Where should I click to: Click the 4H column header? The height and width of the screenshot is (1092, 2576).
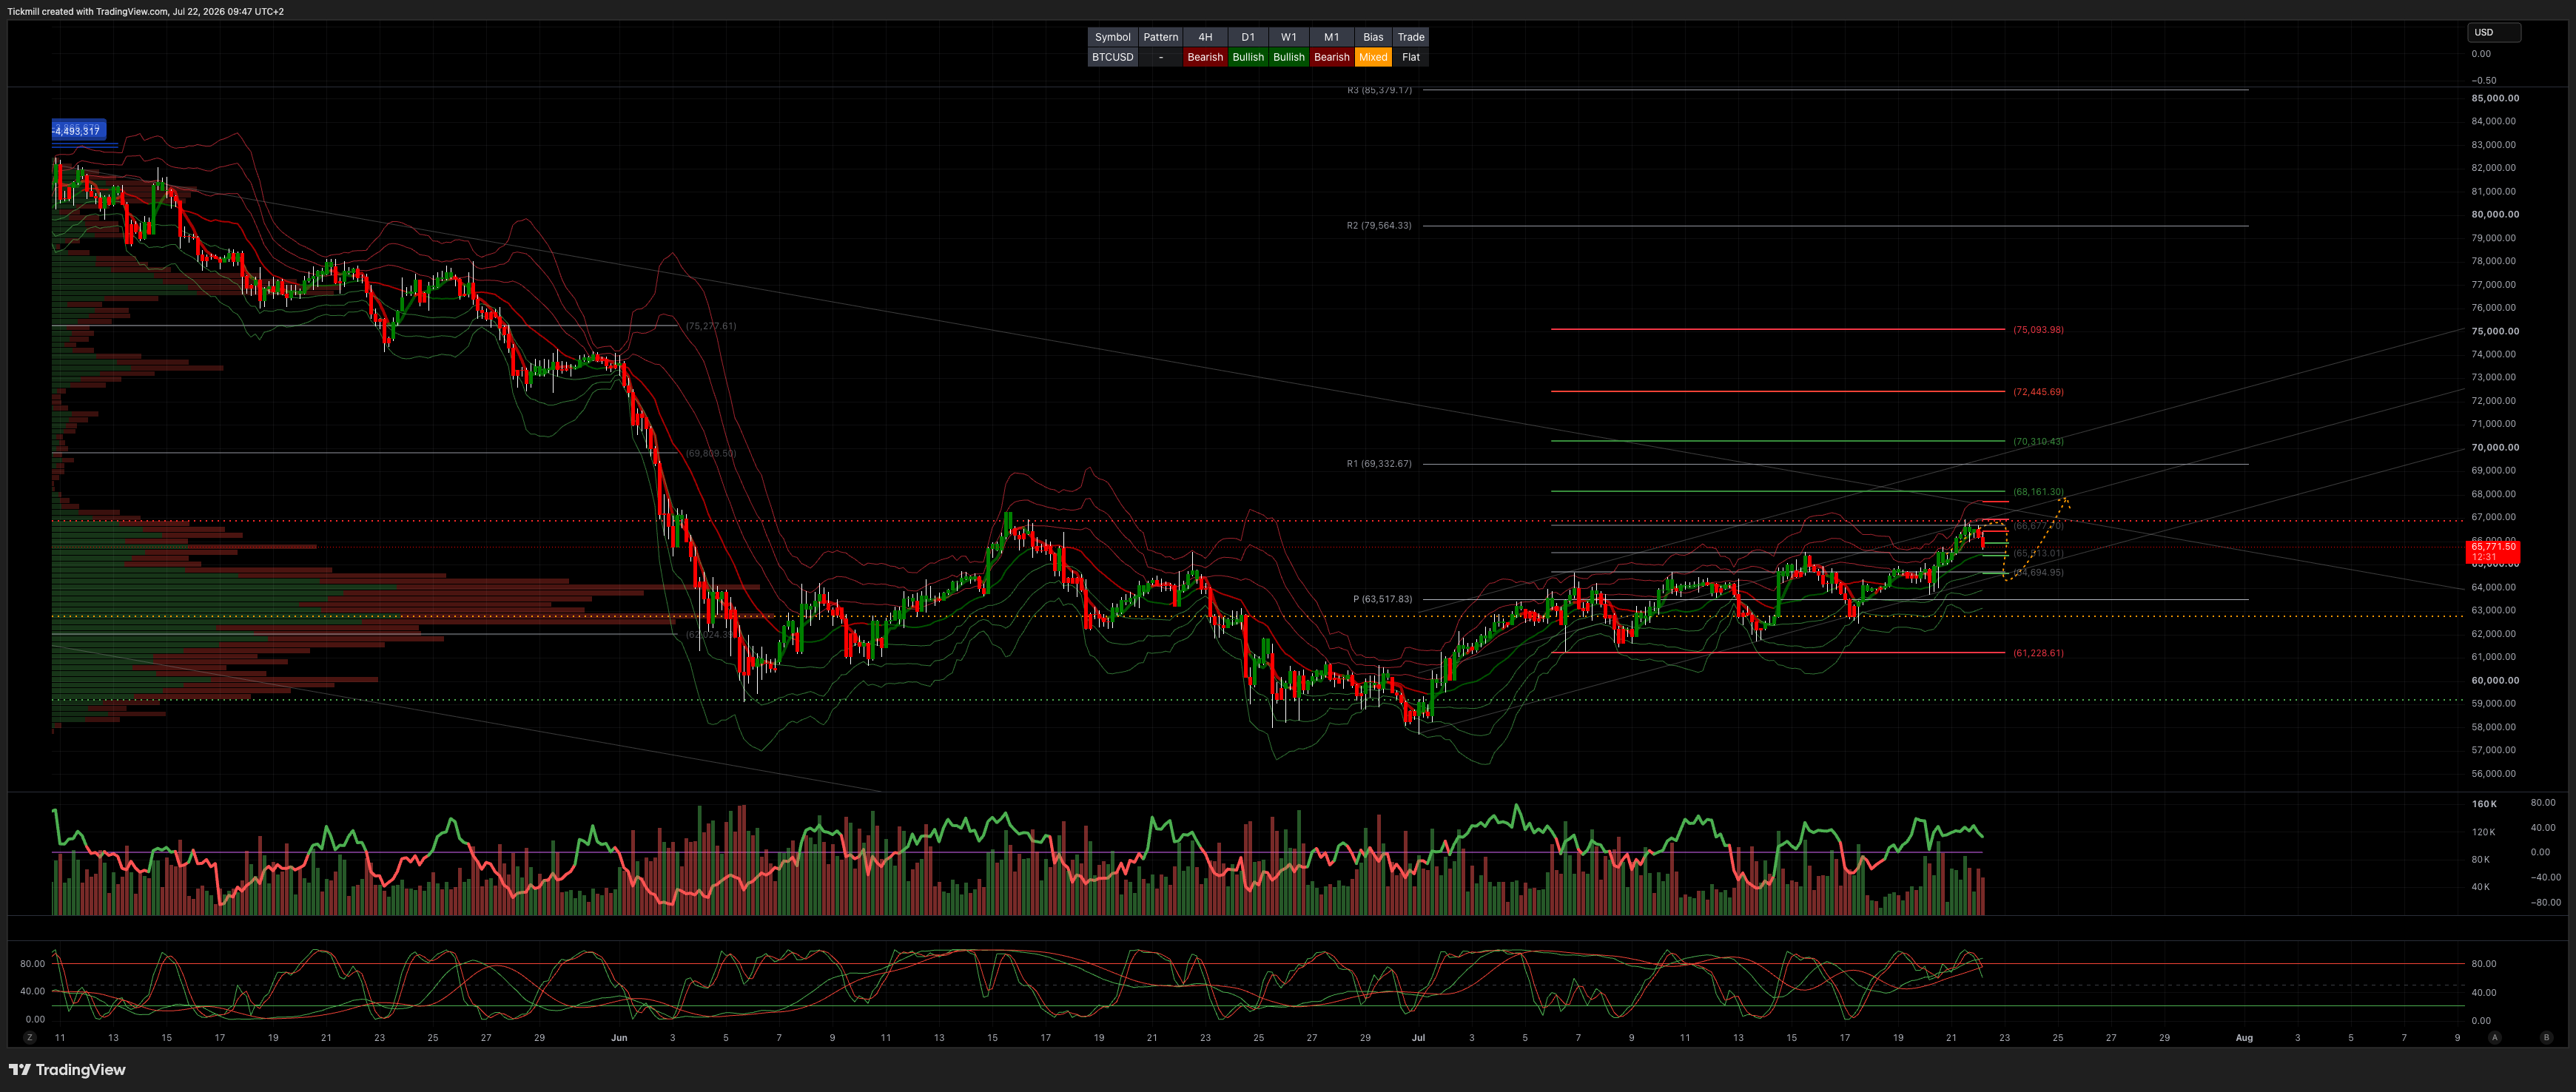pyautogui.click(x=1205, y=37)
